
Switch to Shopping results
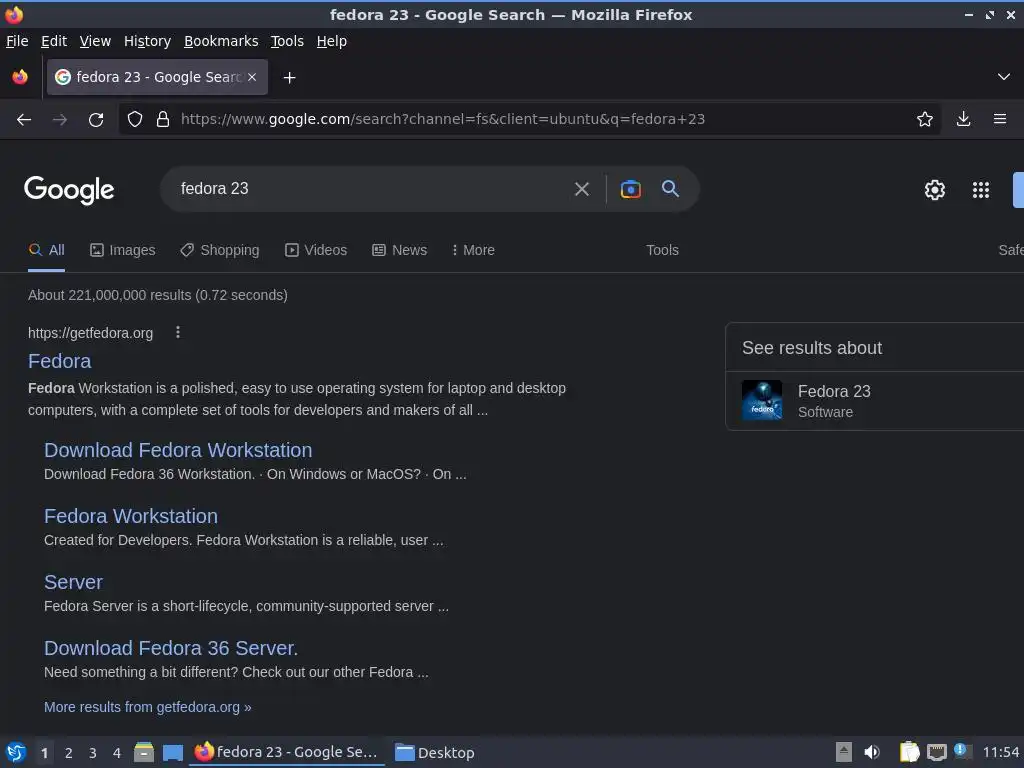(220, 250)
